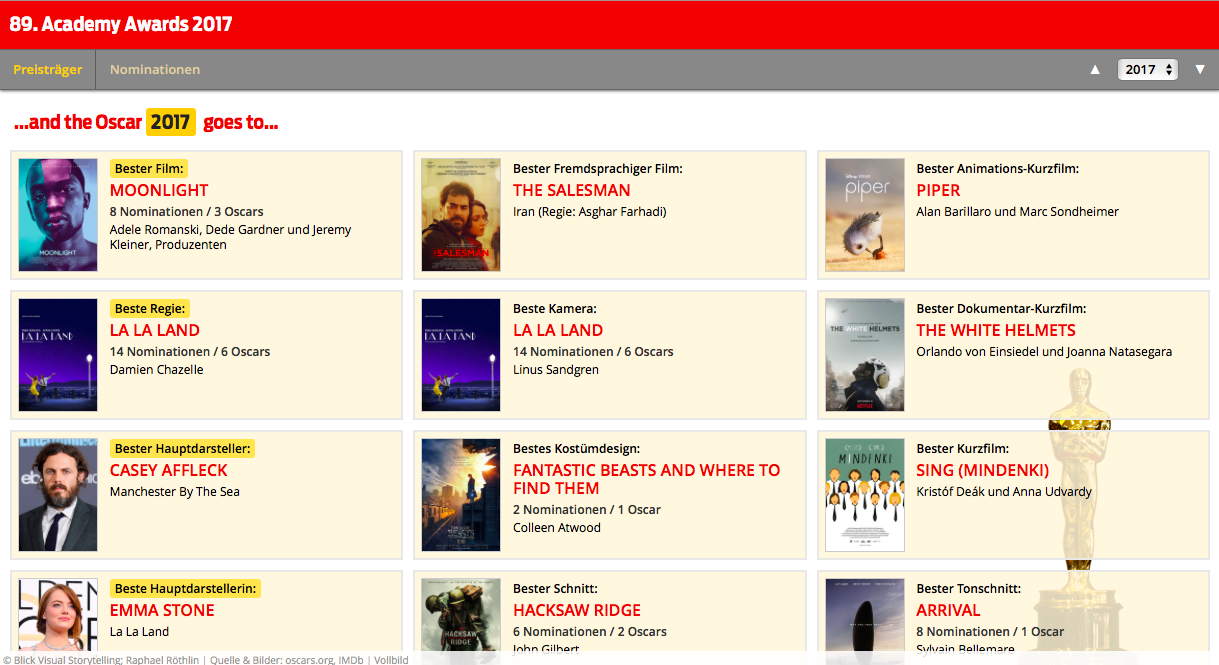Open the Casey Affleck photo

(58, 495)
